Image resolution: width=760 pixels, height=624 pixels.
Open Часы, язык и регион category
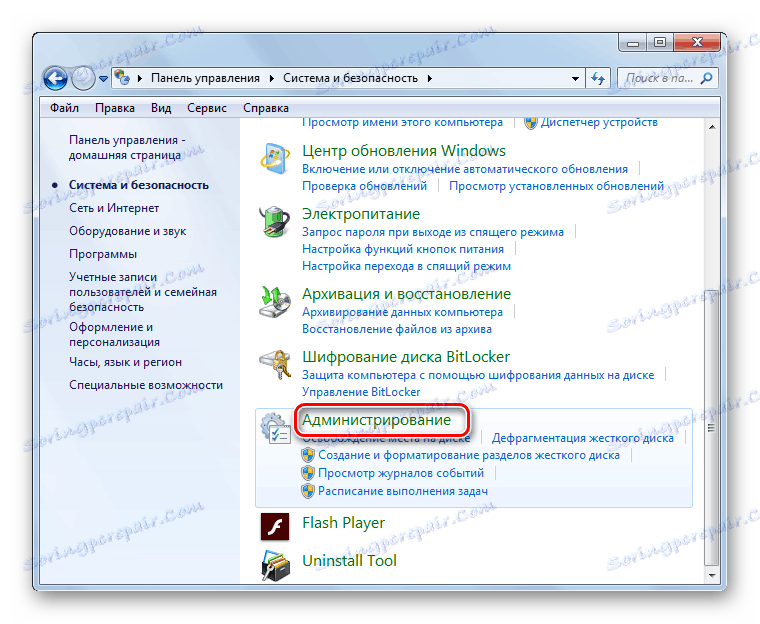[126, 362]
